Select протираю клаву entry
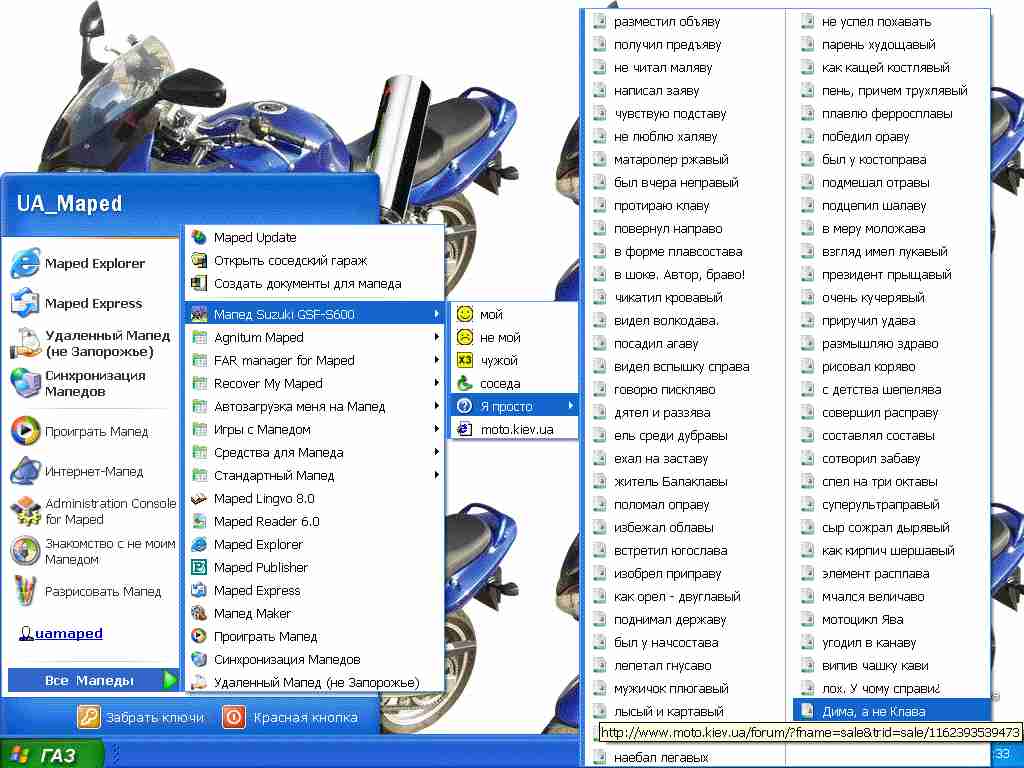The image size is (1024, 768). click(x=685, y=206)
